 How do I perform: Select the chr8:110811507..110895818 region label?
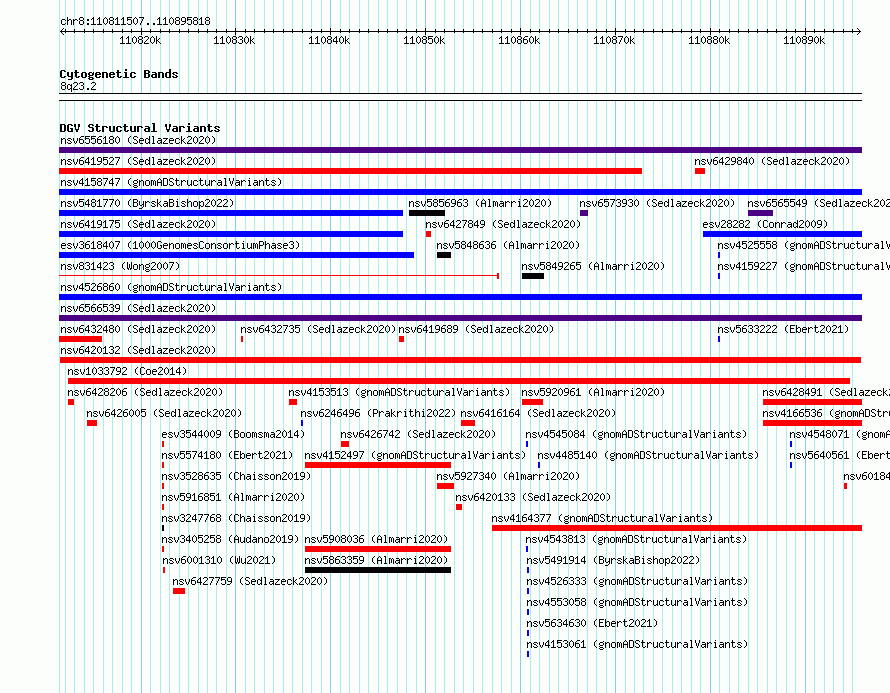tap(135, 21)
